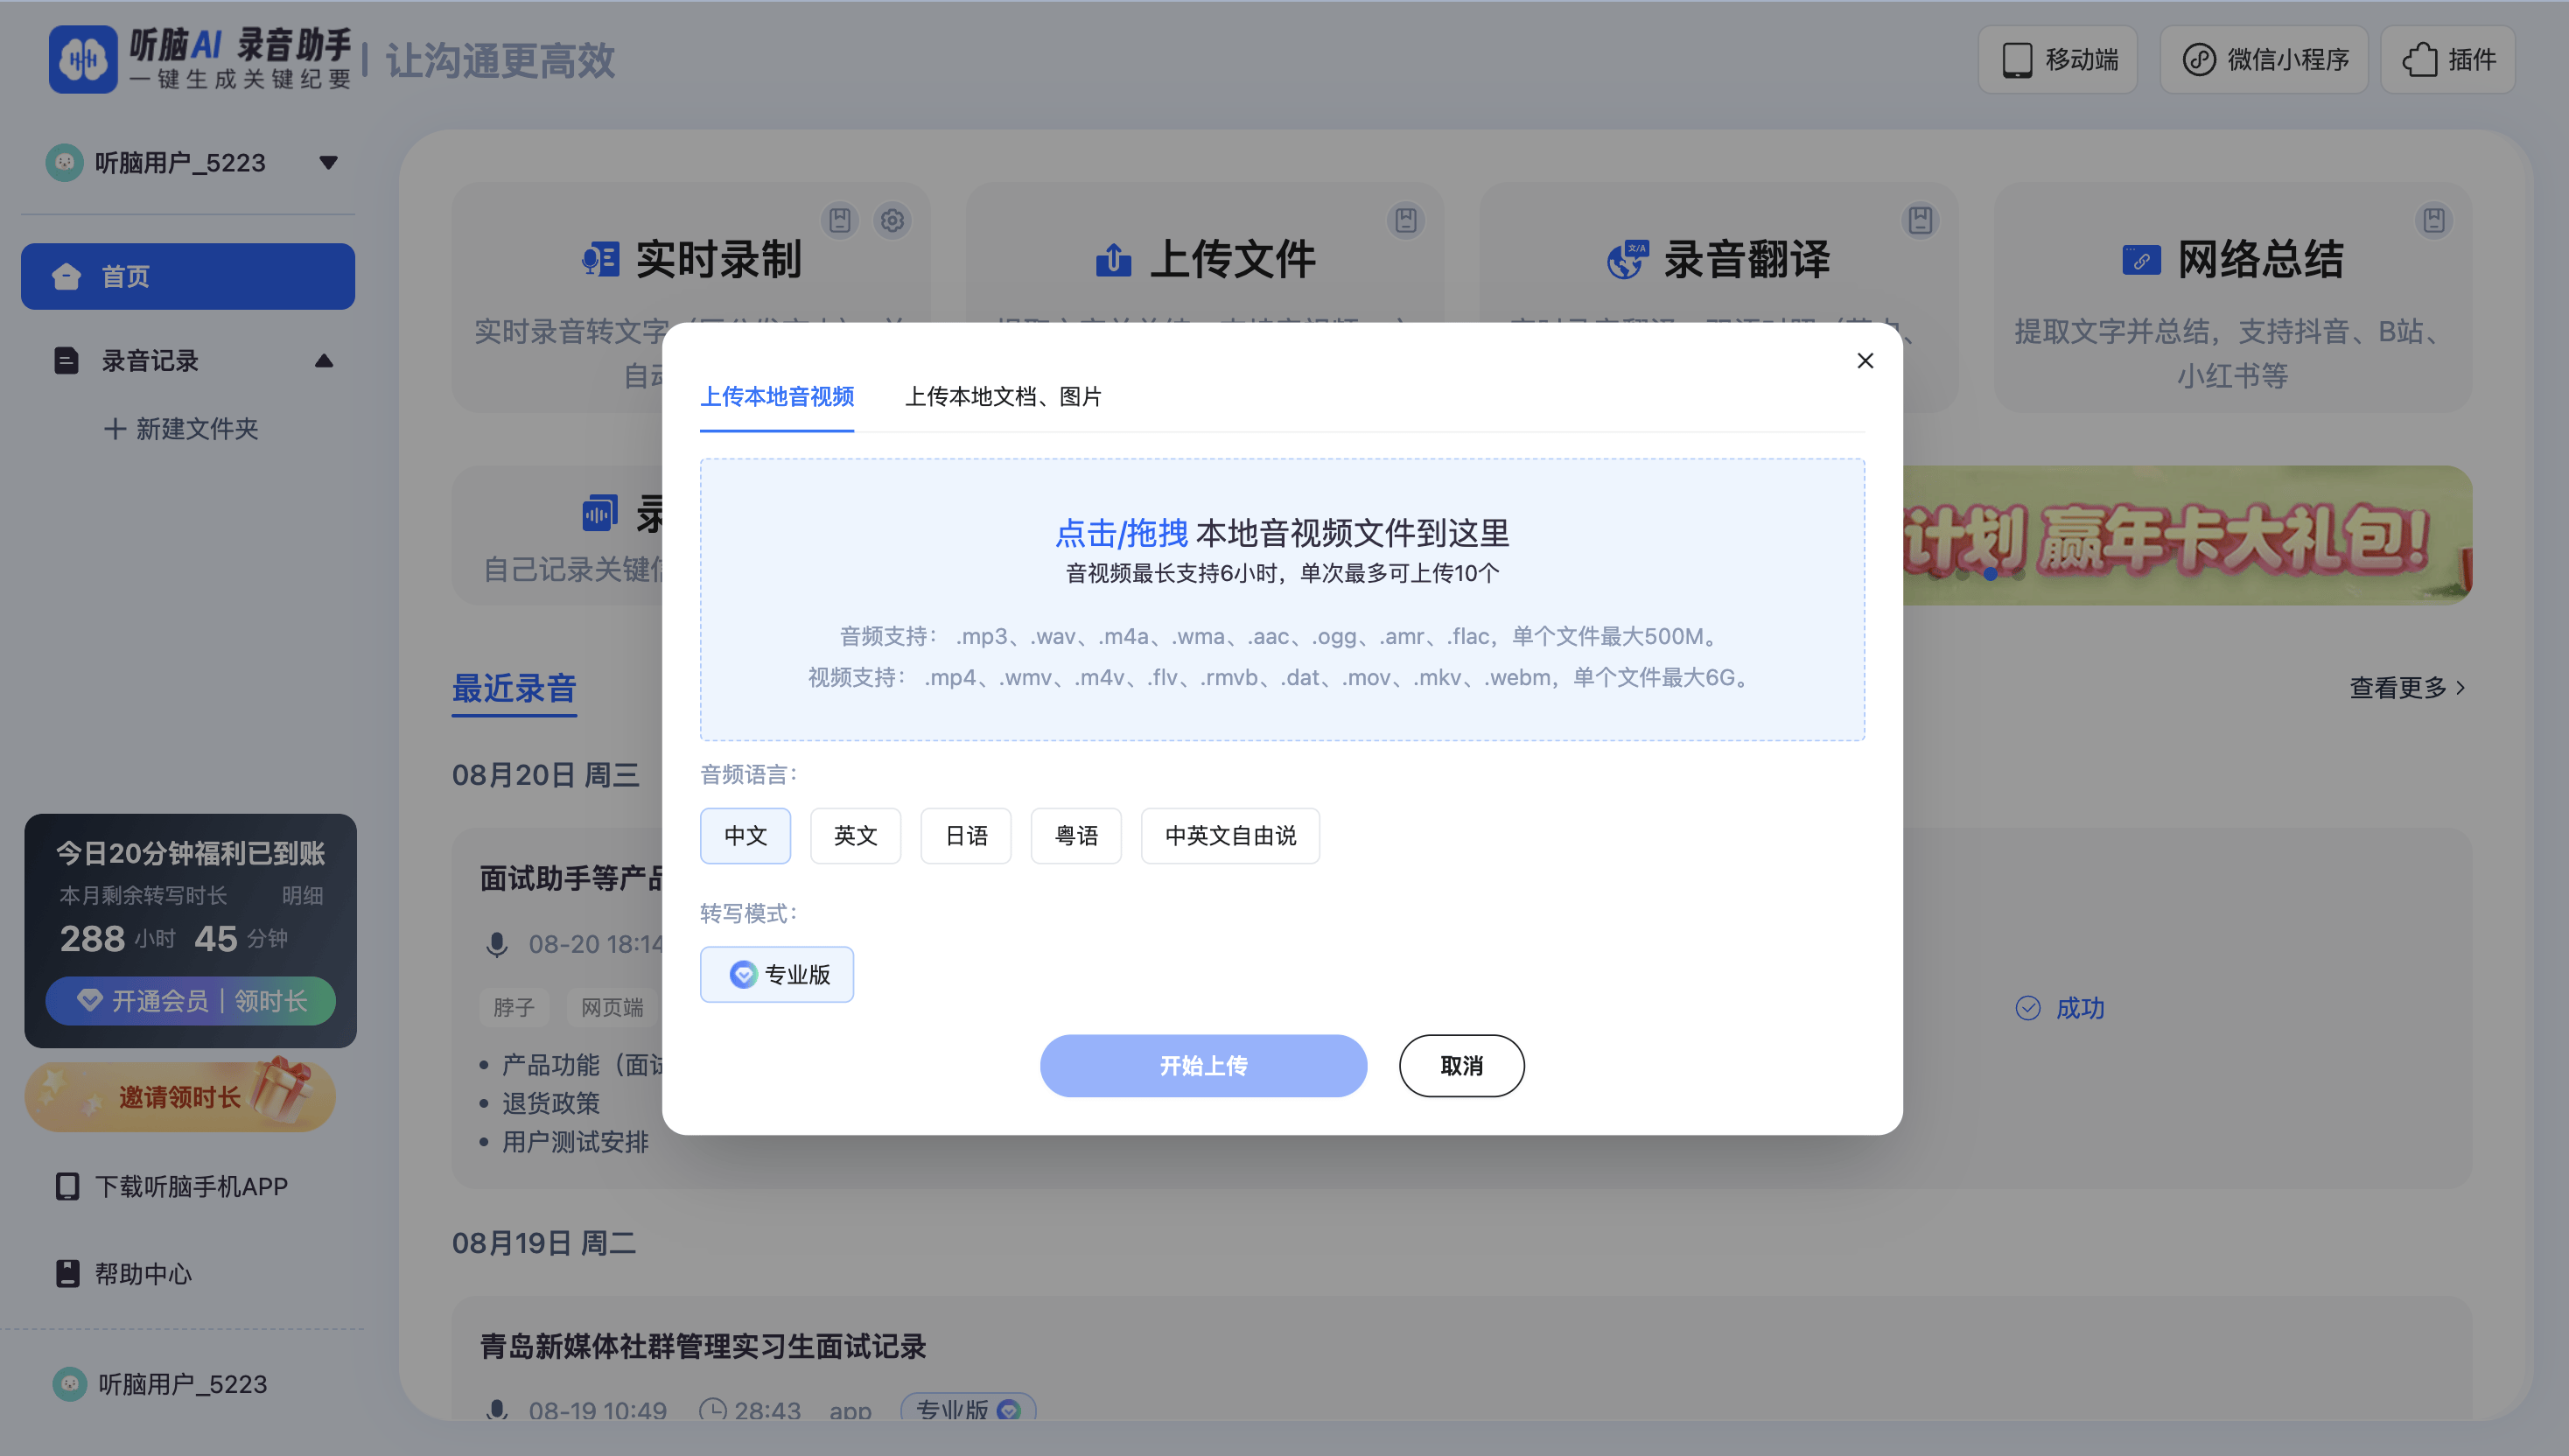This screenshot has width=2569, height=1456.
Task: Toggle the 专业版 transcription mode
Action: click(777, 974)
